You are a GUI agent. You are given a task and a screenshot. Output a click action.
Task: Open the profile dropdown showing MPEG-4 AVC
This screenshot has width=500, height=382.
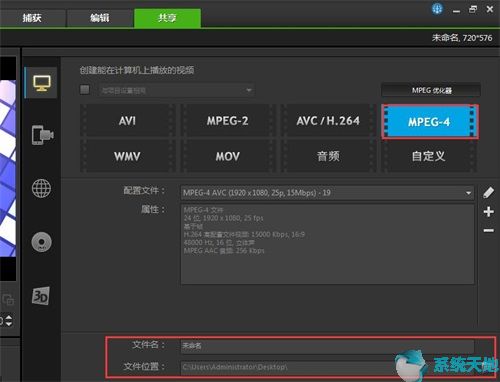[327, 193]
